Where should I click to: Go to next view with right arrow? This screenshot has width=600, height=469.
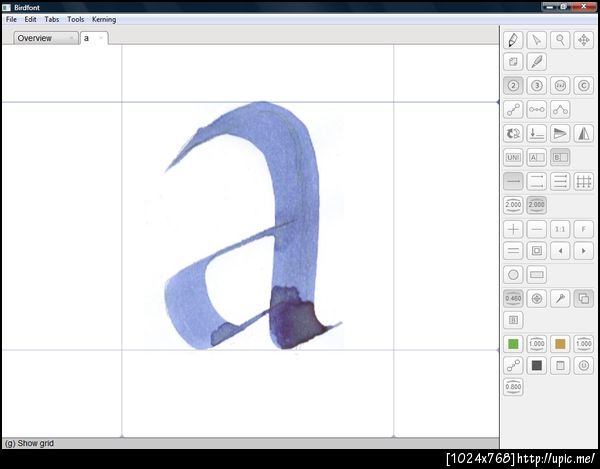(584, 251)
